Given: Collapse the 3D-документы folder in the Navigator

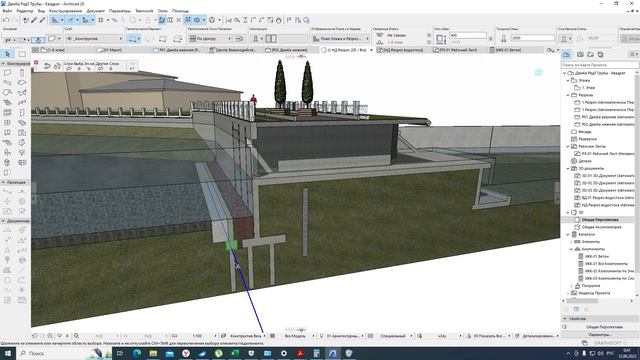Looking at the screenshot, I should point(568,169).
